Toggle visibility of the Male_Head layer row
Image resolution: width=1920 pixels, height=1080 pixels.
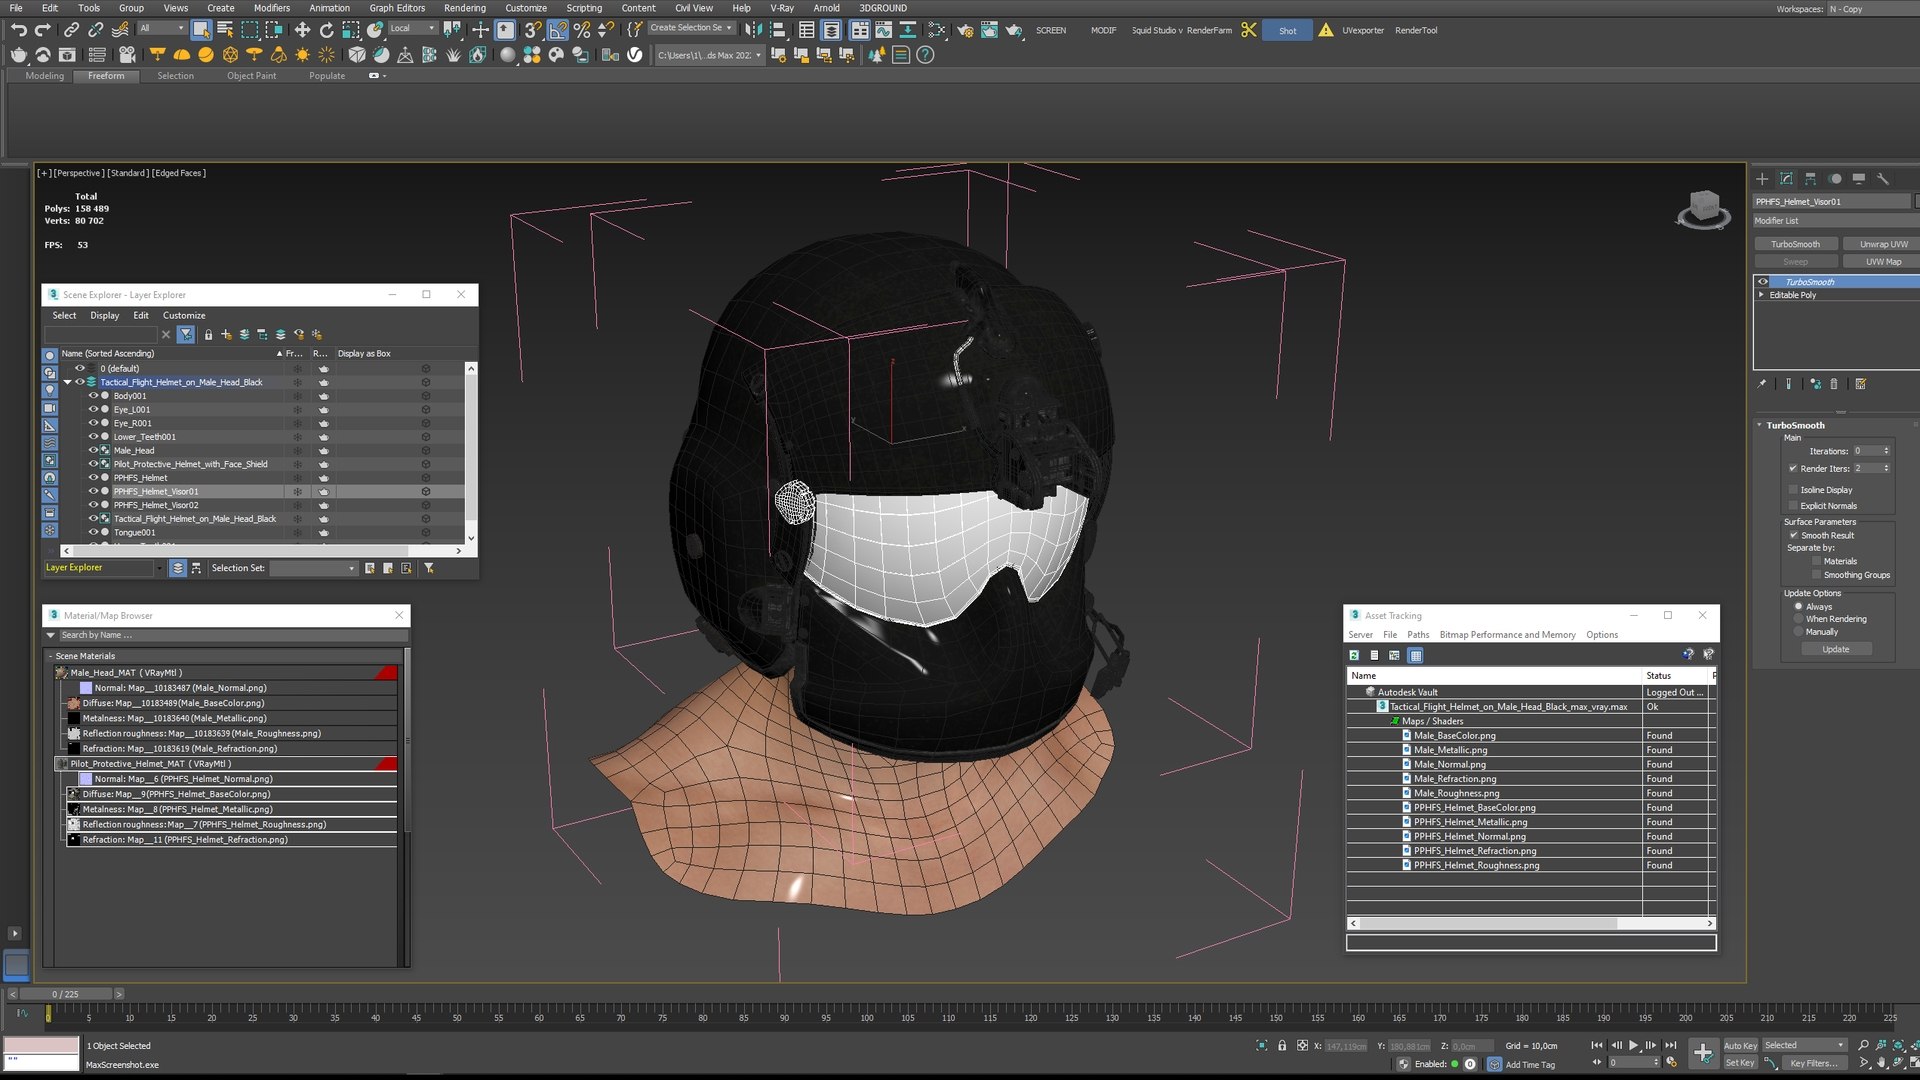(x=93, y=450)
